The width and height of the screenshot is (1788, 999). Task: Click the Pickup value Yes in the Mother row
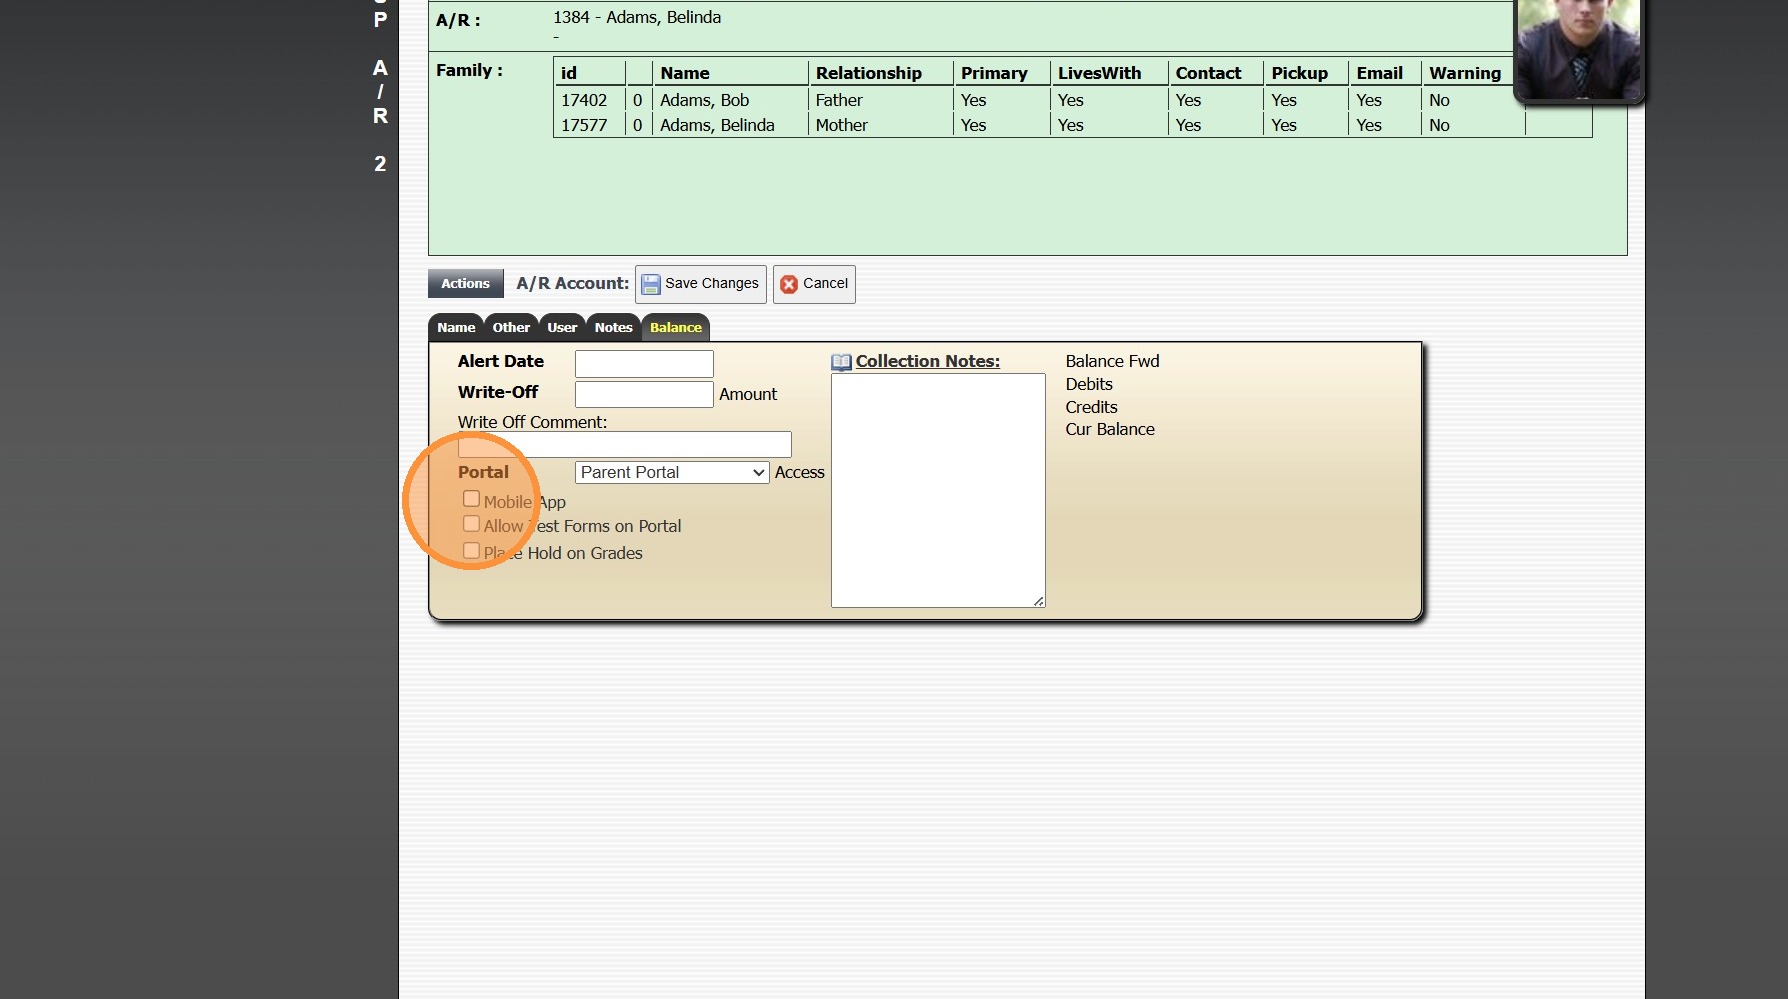pyautogui.click(x=1284, y=125)
